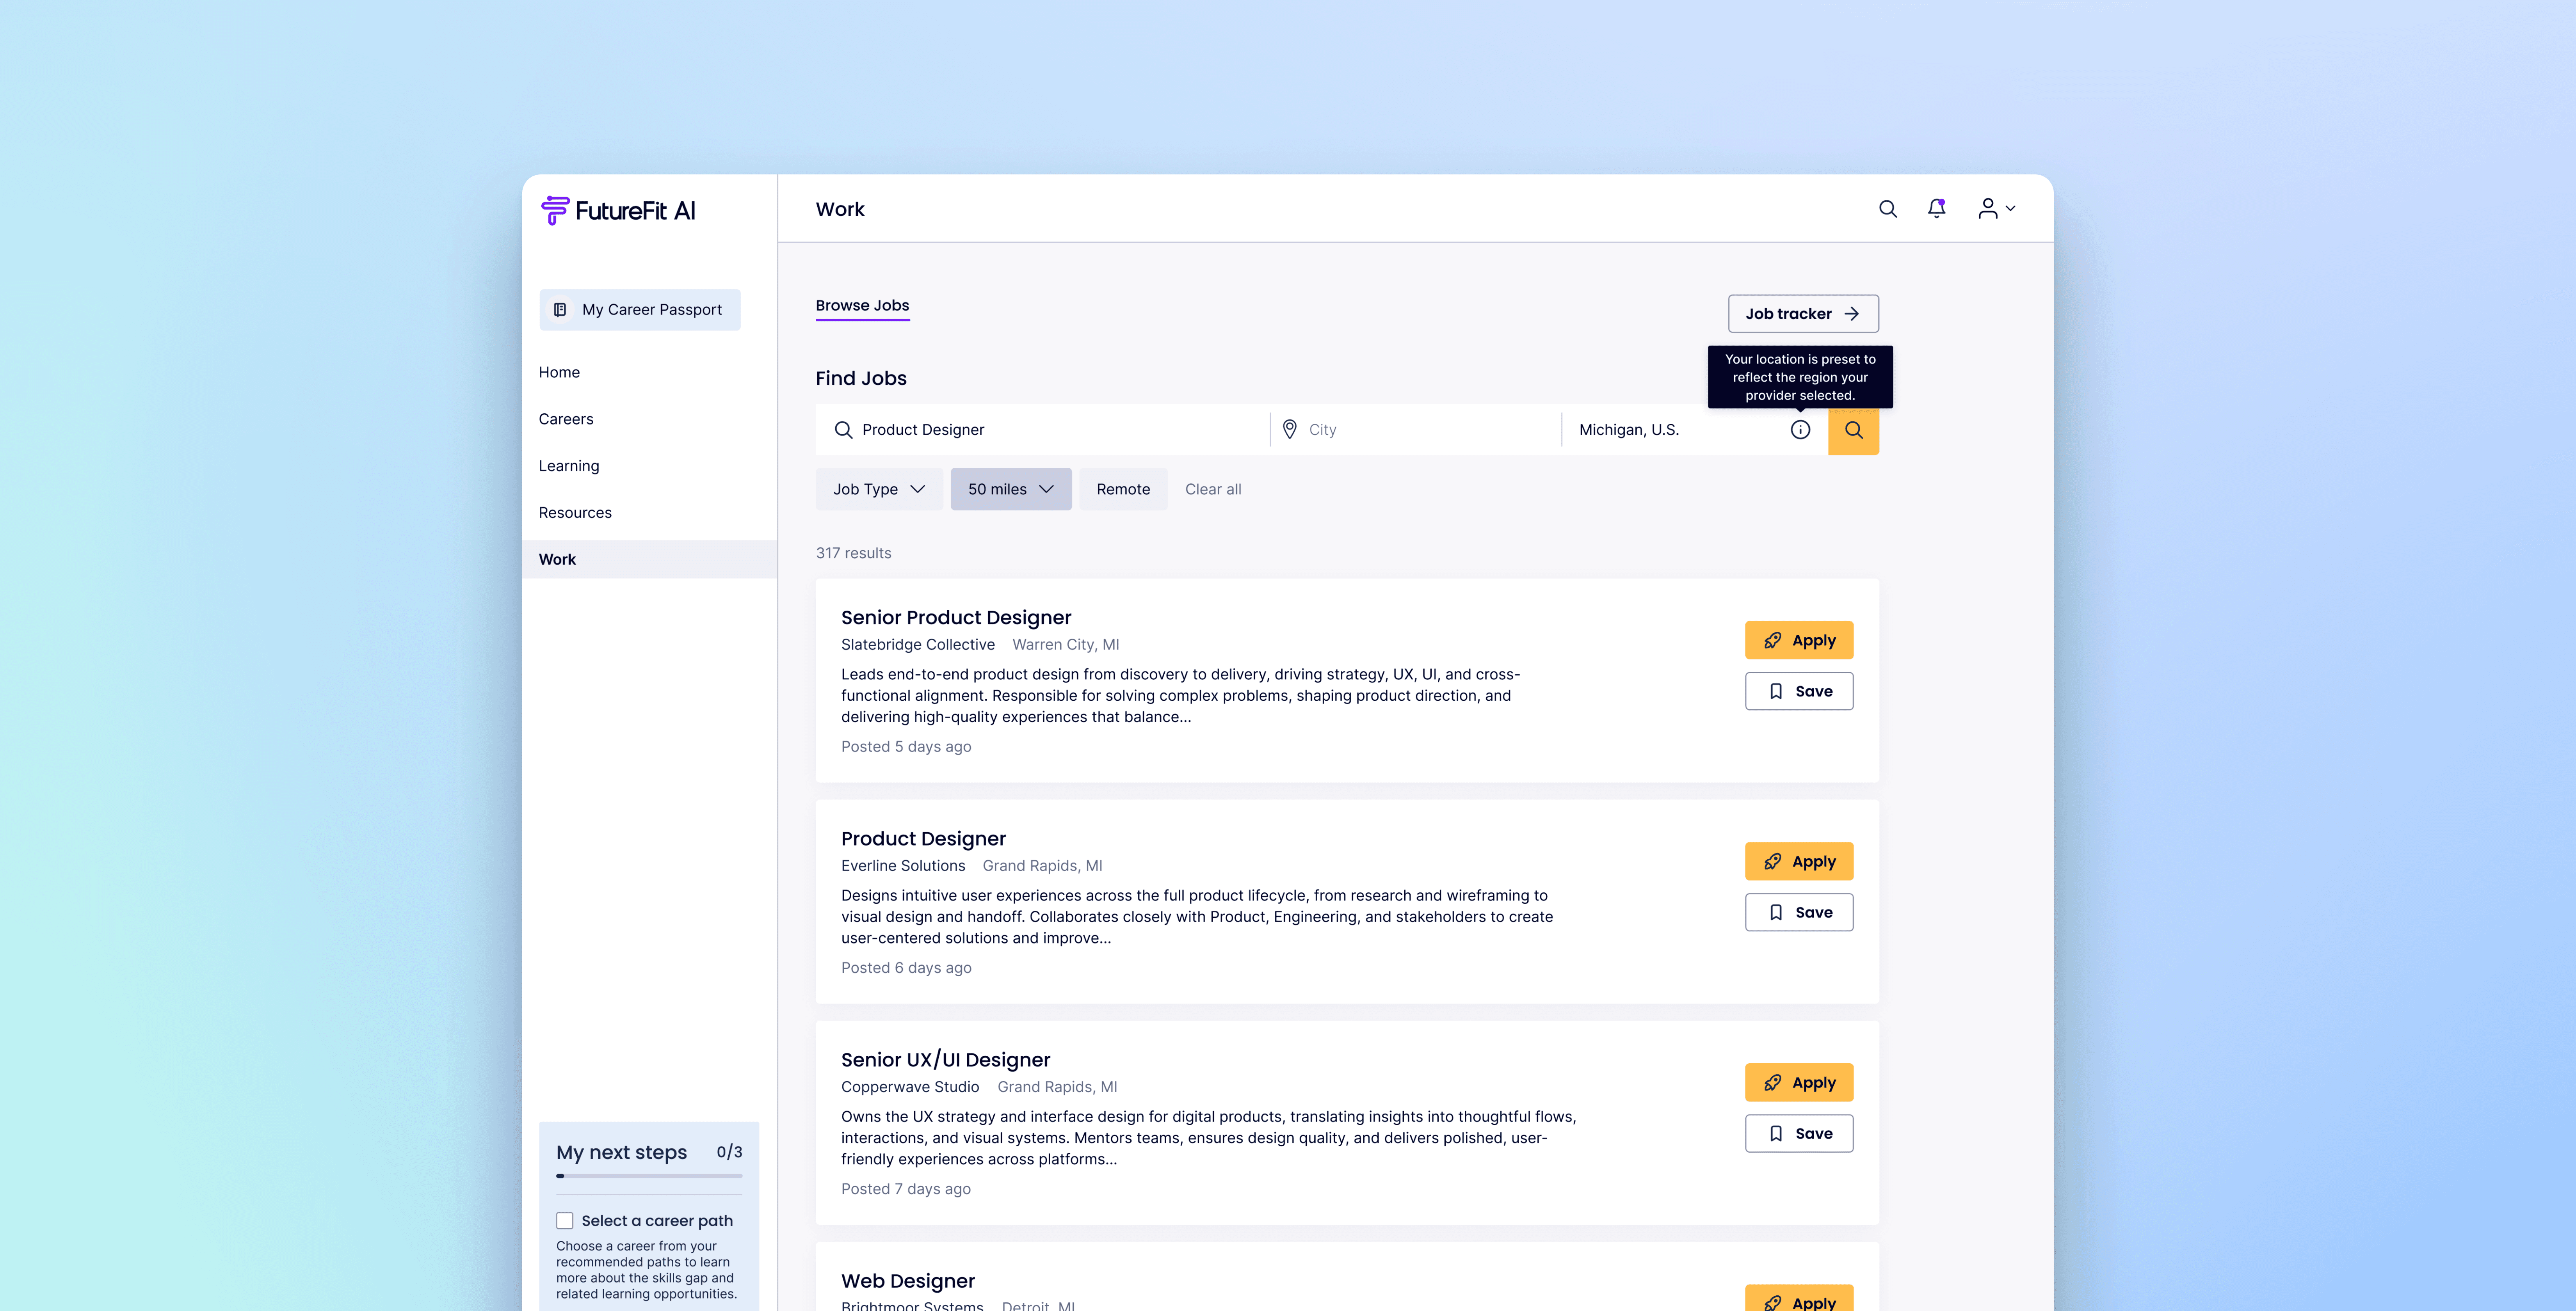Expand the Job Type dropdown

[878, 489]
